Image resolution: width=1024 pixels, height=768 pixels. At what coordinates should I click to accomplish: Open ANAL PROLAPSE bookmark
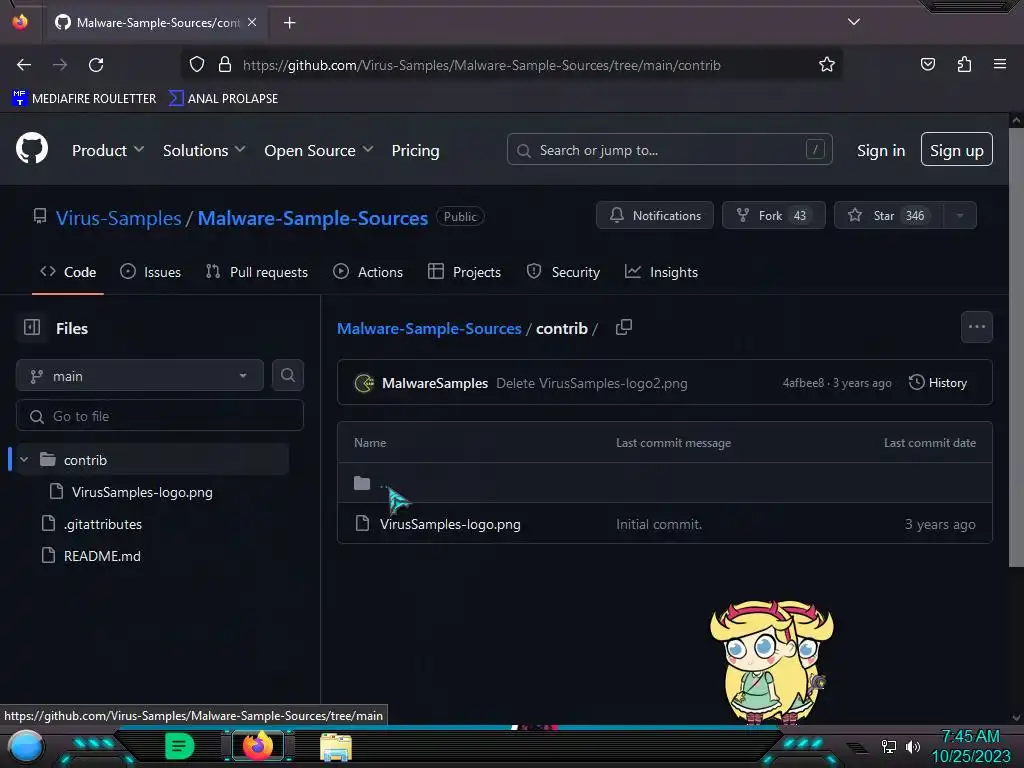[223, 99]
